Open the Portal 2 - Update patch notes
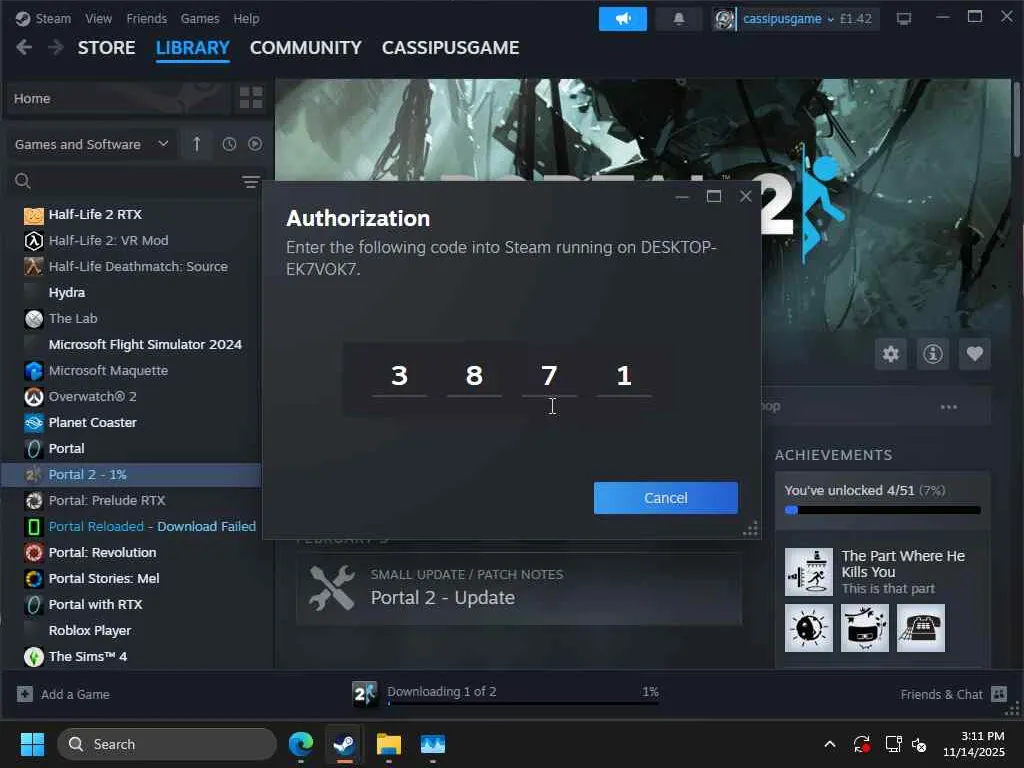Screen dimensions: 1024x768 [519, 588]
